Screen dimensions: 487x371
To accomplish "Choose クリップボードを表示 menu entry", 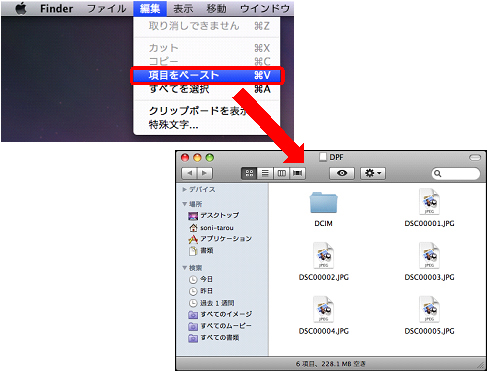I will point(197,111).
